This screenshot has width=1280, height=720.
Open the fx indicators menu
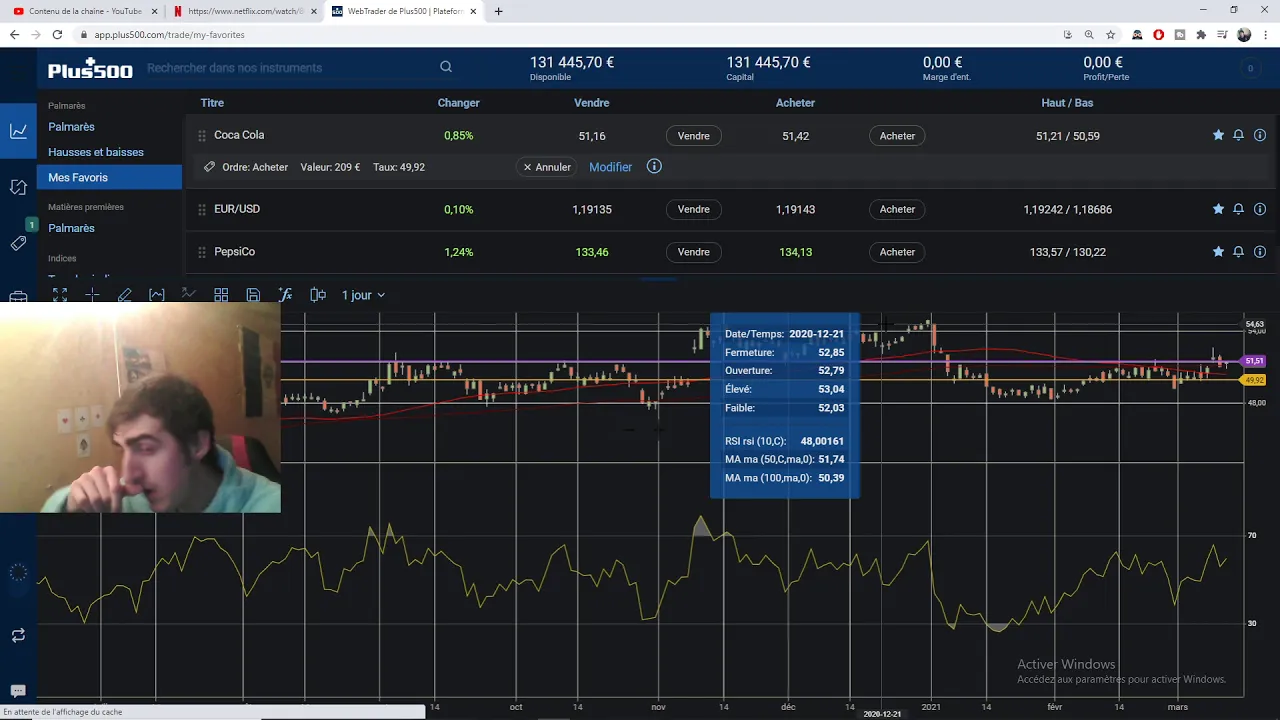coord(285,295)
